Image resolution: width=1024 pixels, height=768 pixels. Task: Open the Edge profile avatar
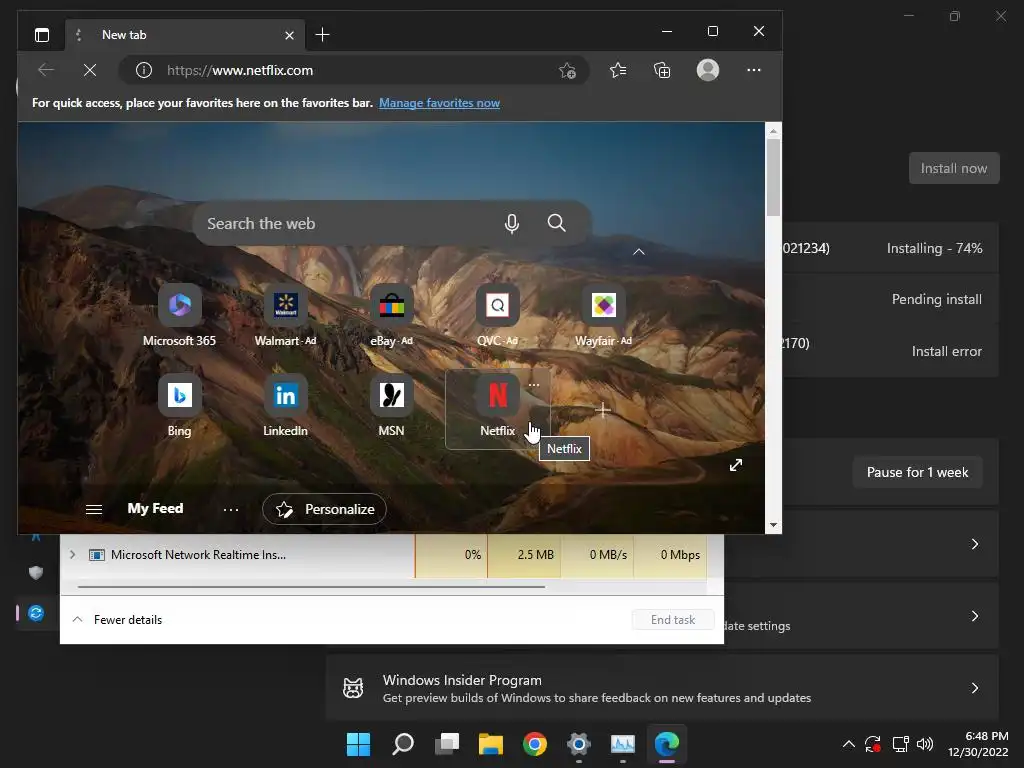tap(708, 70)
